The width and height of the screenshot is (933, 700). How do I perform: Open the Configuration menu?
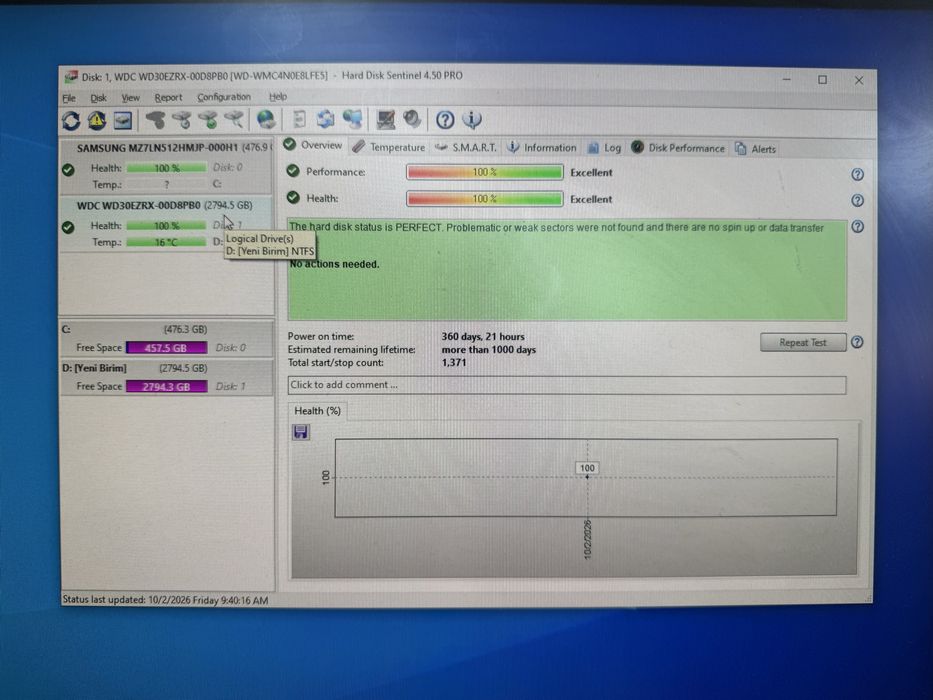coord(224,97)
